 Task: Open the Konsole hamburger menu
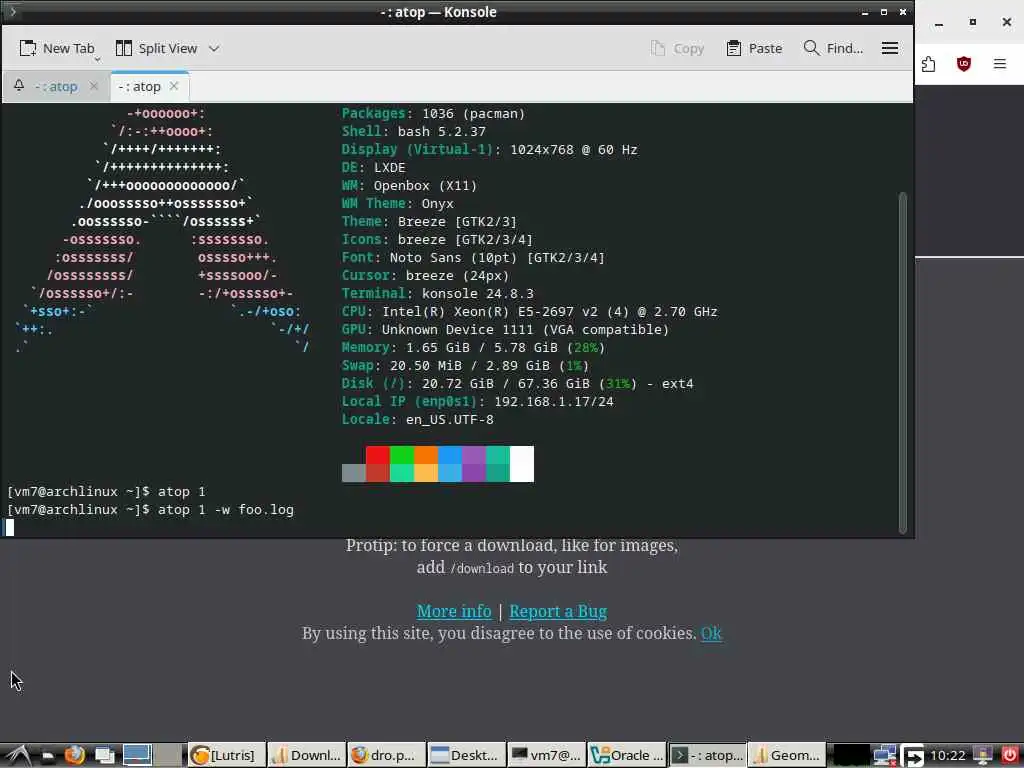click(x=889, y=48)
